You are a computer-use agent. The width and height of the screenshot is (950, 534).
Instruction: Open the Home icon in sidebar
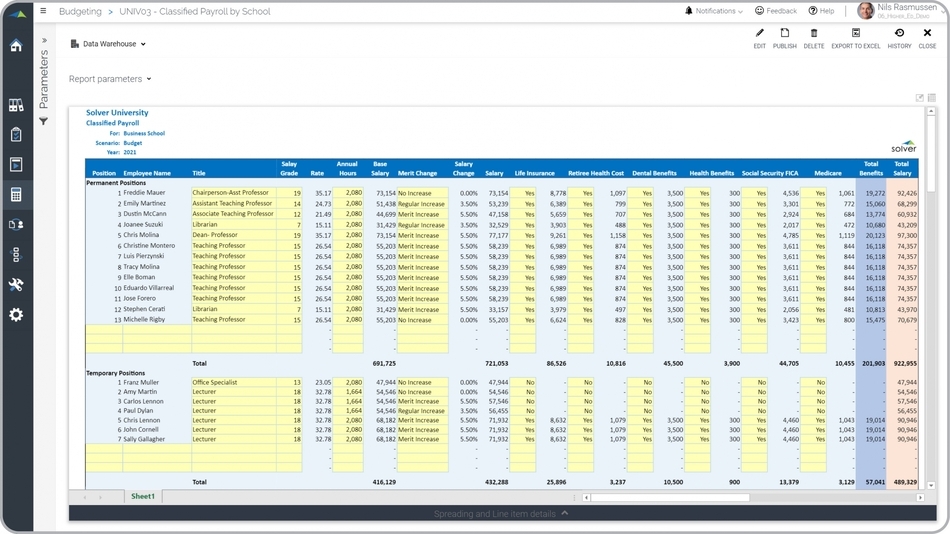pos(16,46)
